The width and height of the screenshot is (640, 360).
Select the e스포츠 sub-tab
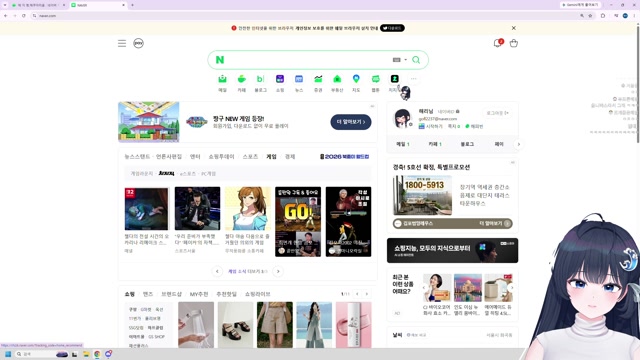pos(188,173)
